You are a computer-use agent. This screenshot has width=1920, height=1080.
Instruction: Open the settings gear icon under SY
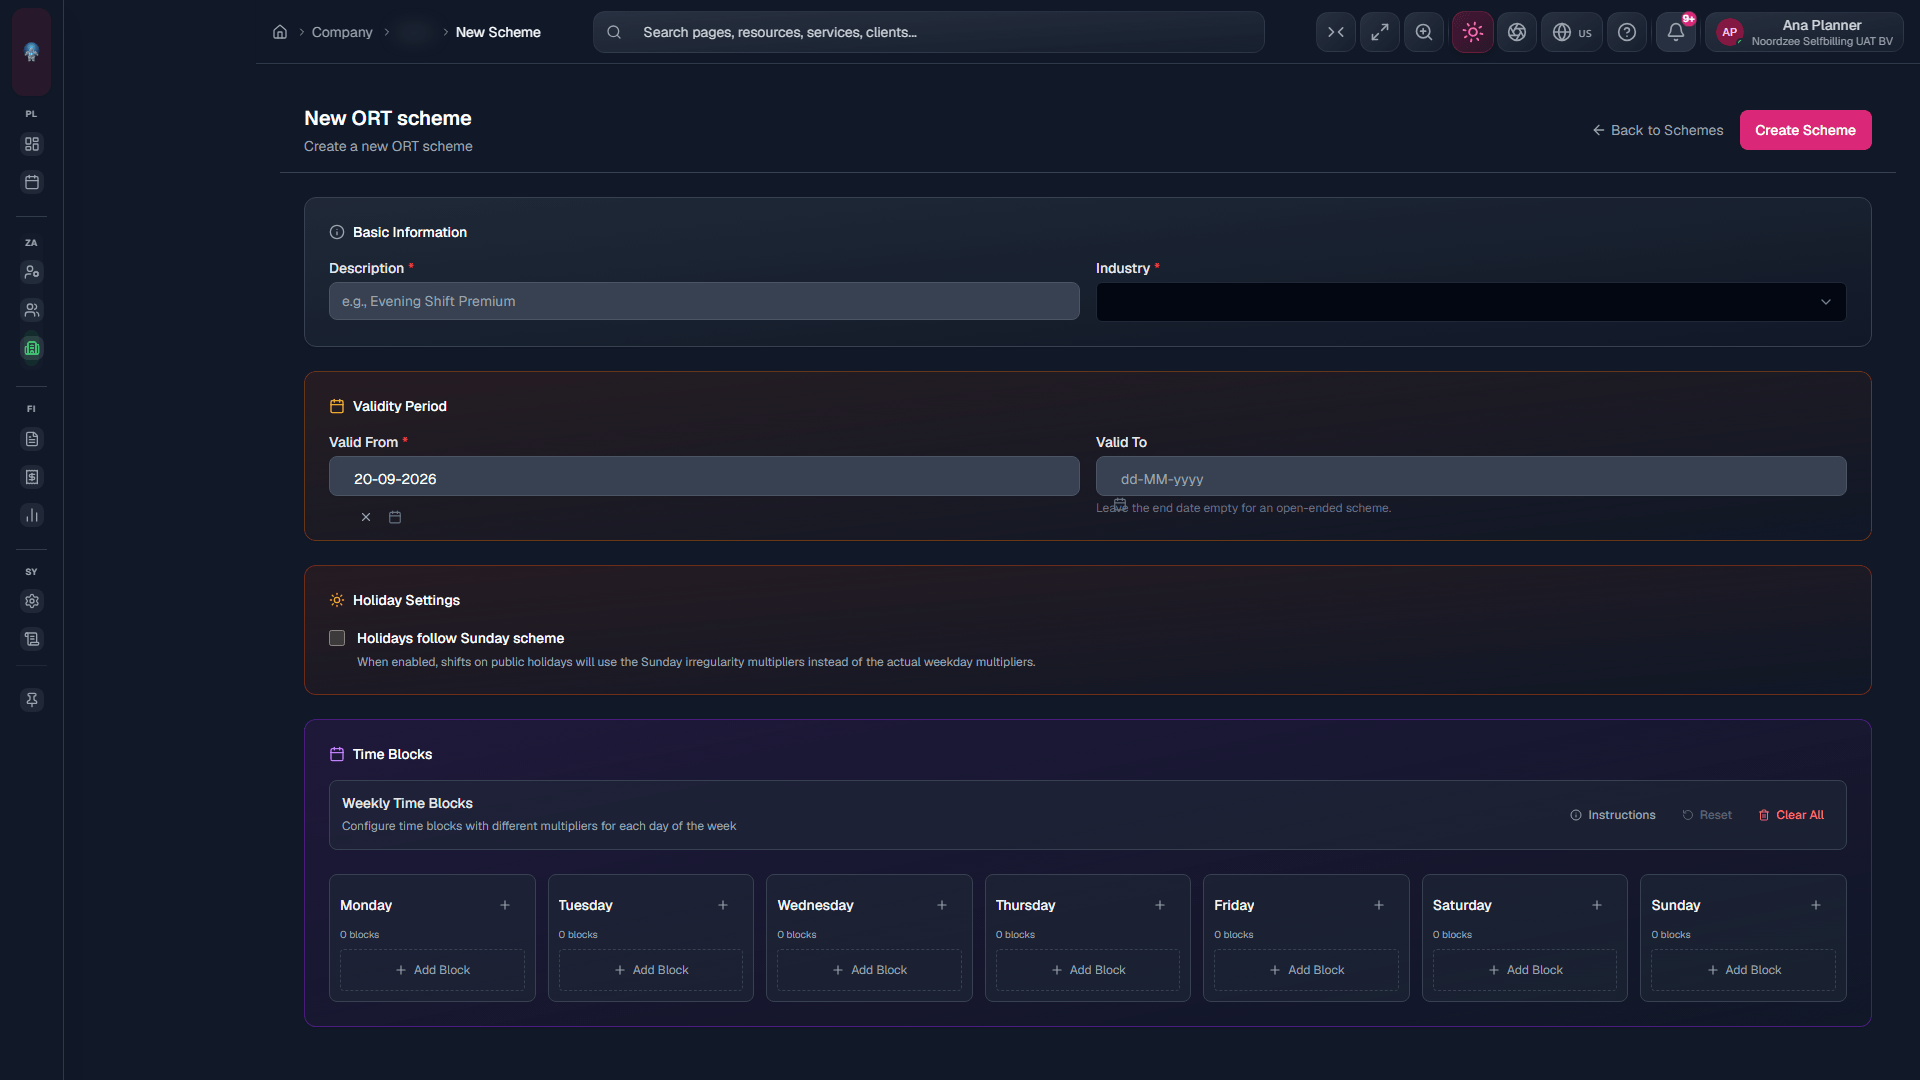click(x=32, y=601)
